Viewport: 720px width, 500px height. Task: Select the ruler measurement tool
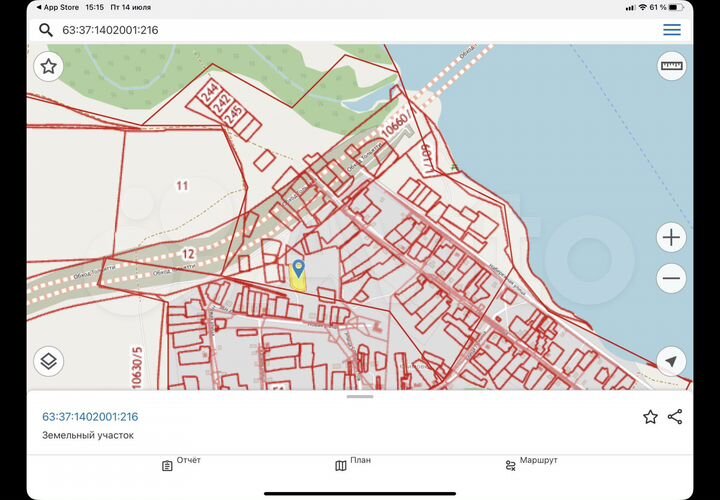click(x=671, y=67)
